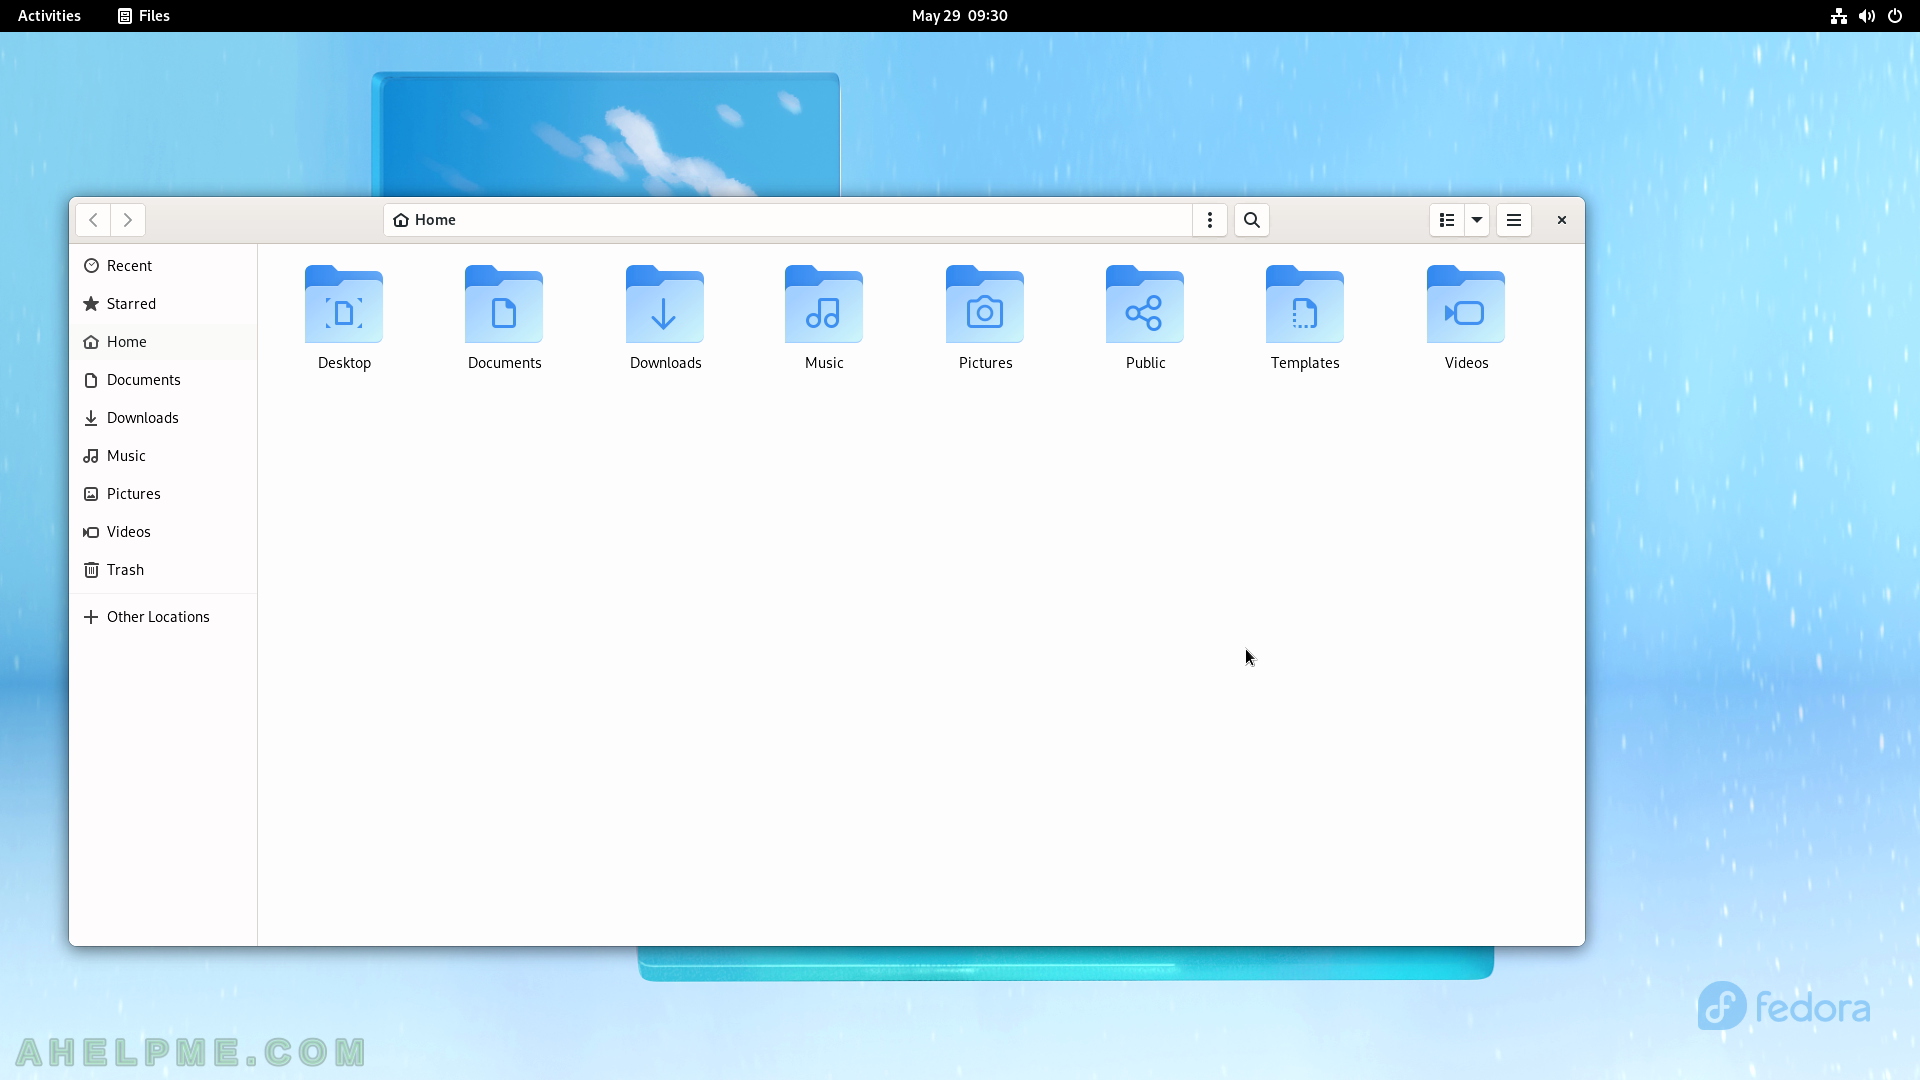Image resolution: width=1920 pixels, height=1080 pixels.
Task: Switch to list view with toggle icon
Action: pyautogui.click(x=1447, y=220)
